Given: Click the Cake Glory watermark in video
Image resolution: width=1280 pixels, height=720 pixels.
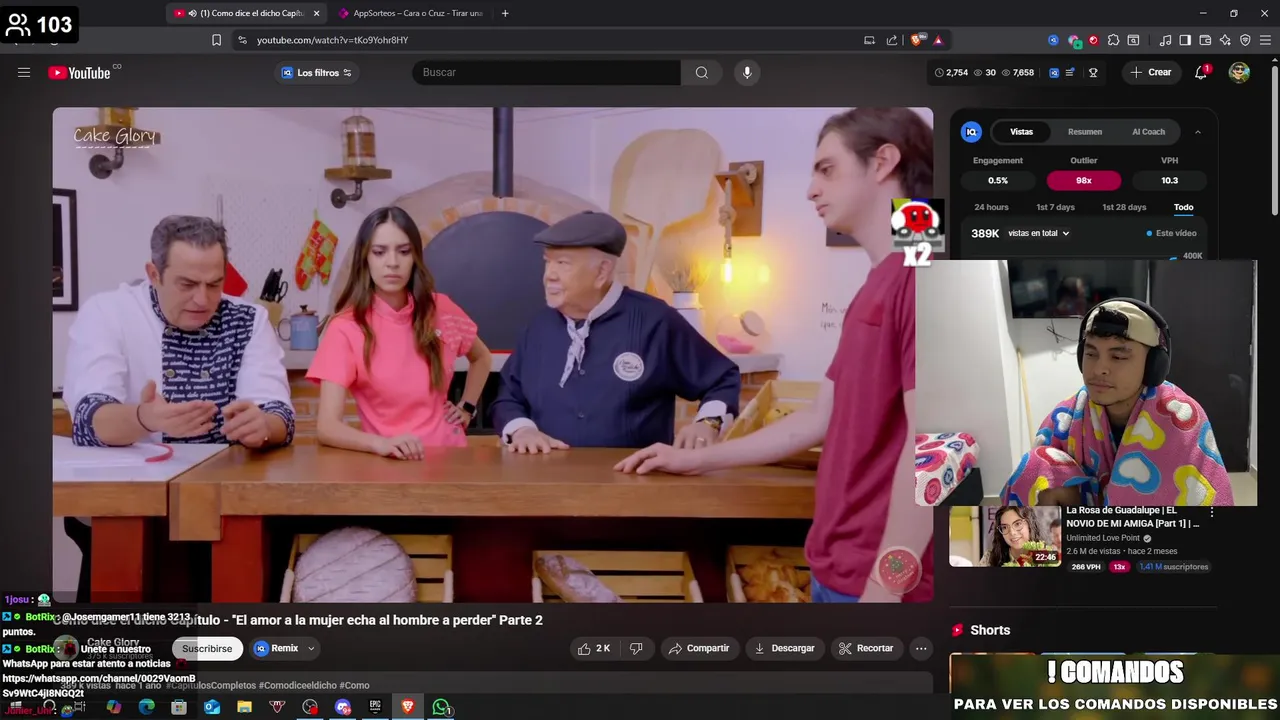Looking at the screenshot, I should pyautogui.click(x=114, y=136).
